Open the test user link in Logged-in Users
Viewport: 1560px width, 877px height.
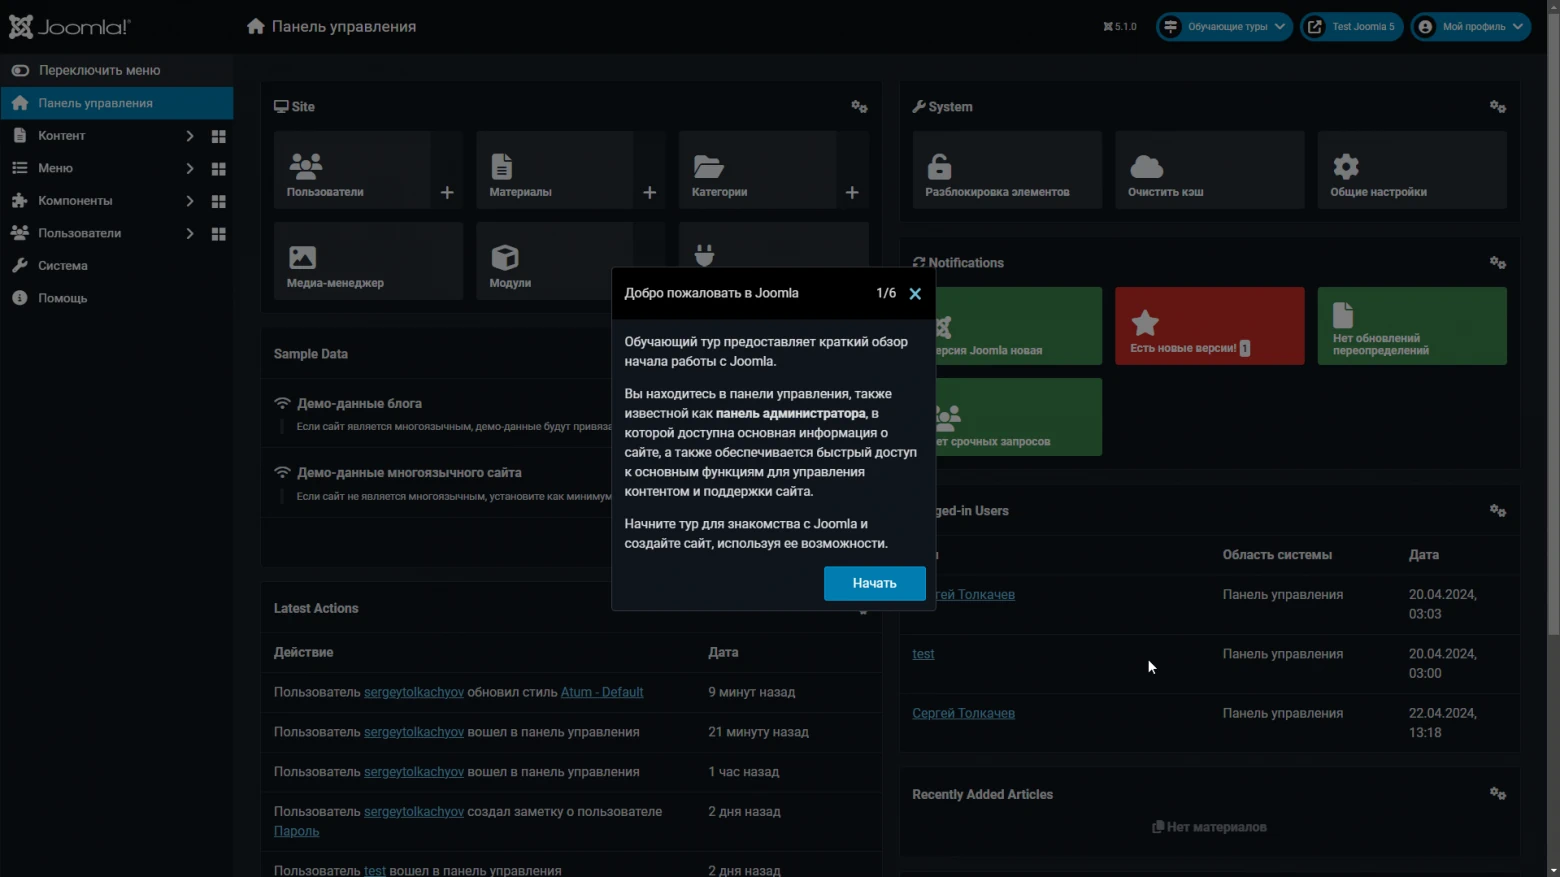(923, 654)
